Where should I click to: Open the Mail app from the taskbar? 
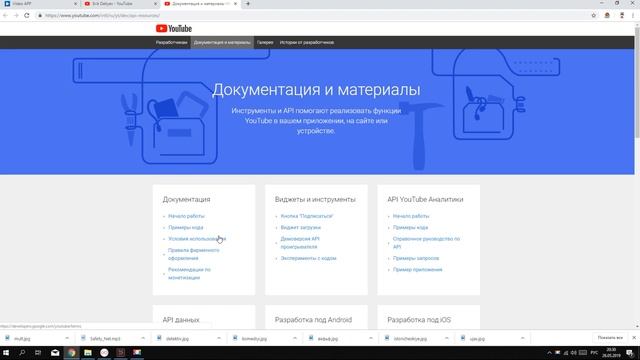pyautogui.click(x=55, y=353)
